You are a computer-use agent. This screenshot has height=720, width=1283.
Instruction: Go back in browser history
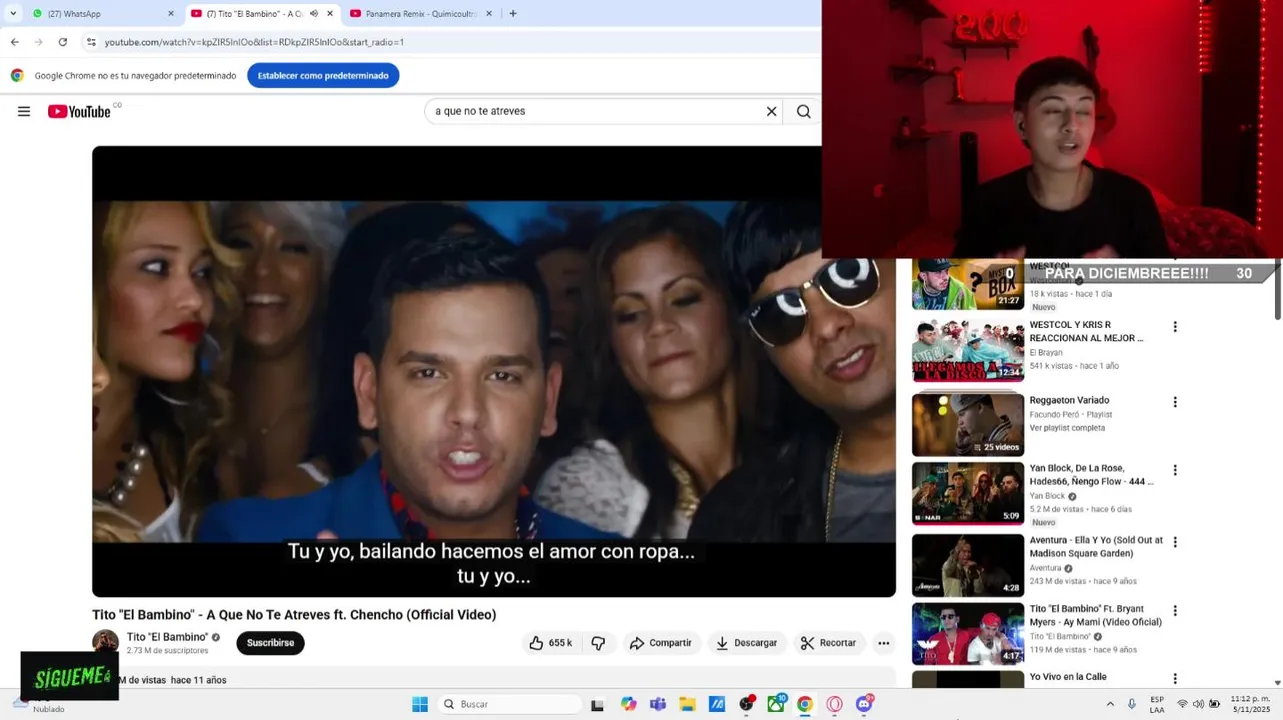tap(14, 42)
